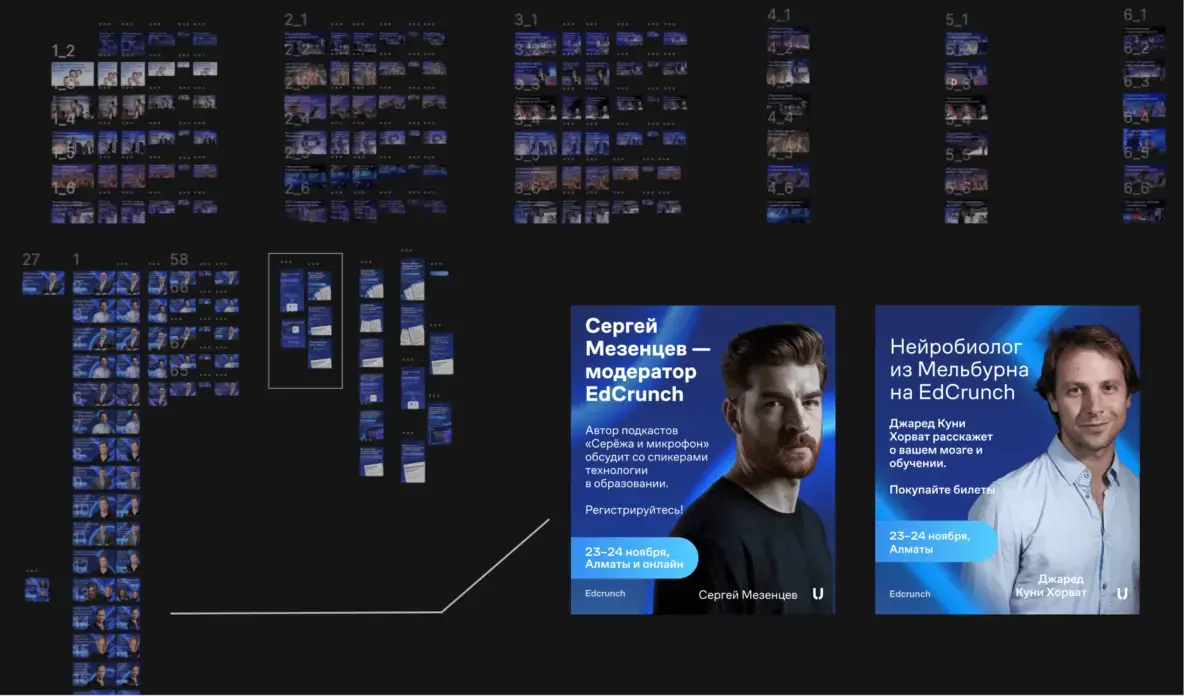
Task: Click the headline 'Сергей Мезенцев — модератор EdCrunch'
Action: tap(648, 360)
